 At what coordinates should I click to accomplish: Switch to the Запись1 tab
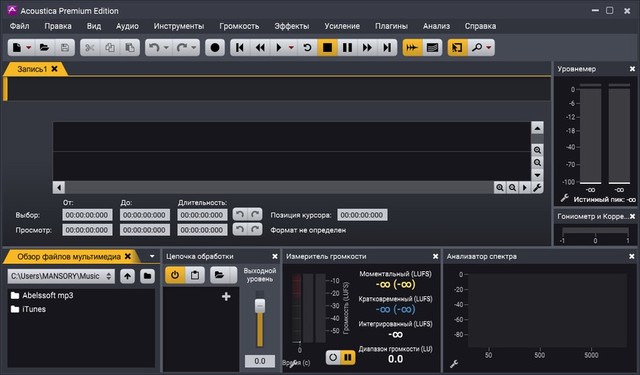coord(32,69)
